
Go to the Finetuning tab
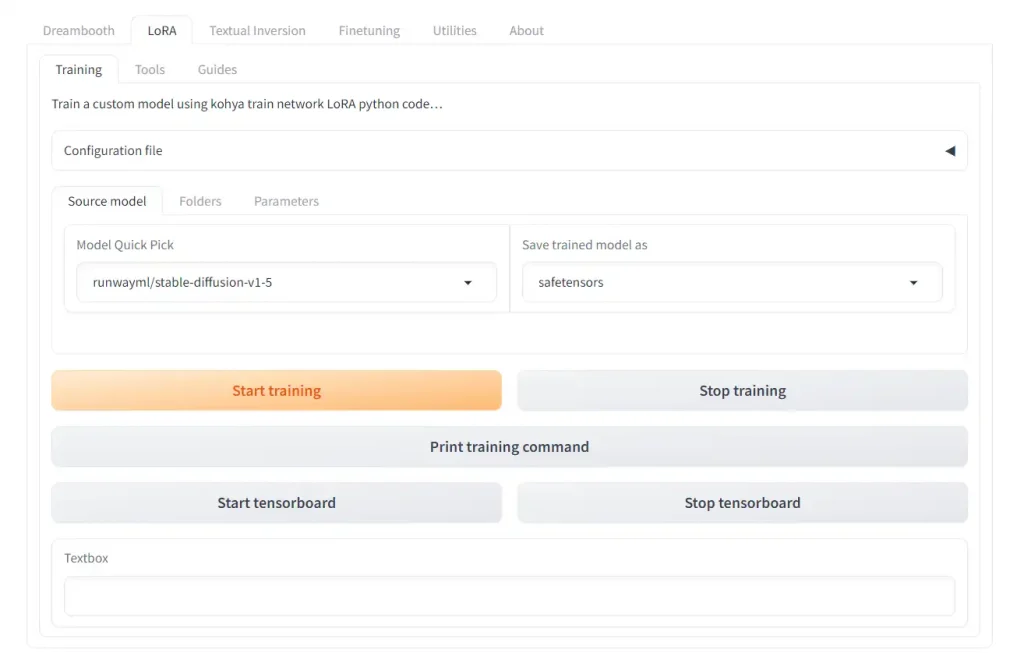coord(369,31)
